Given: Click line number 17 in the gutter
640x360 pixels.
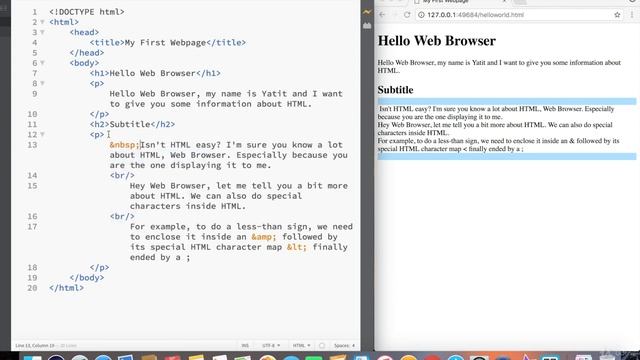Looking at the screenshot, I should [32, 227].
